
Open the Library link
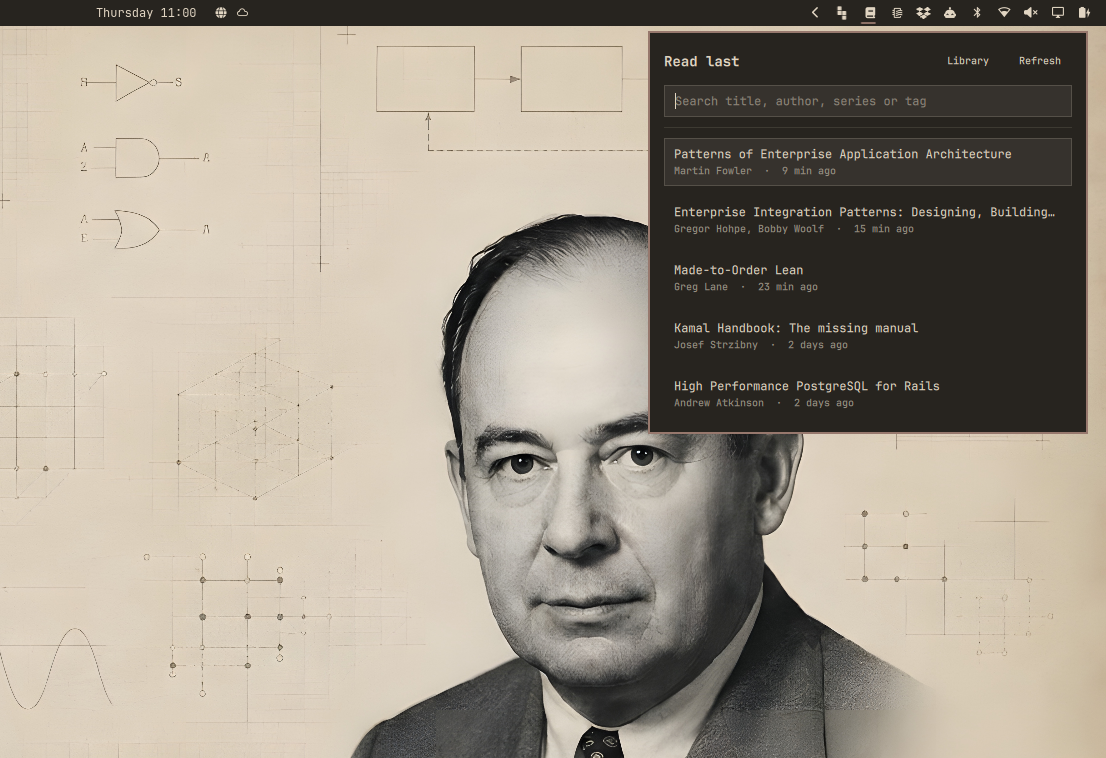click(968, 61)
